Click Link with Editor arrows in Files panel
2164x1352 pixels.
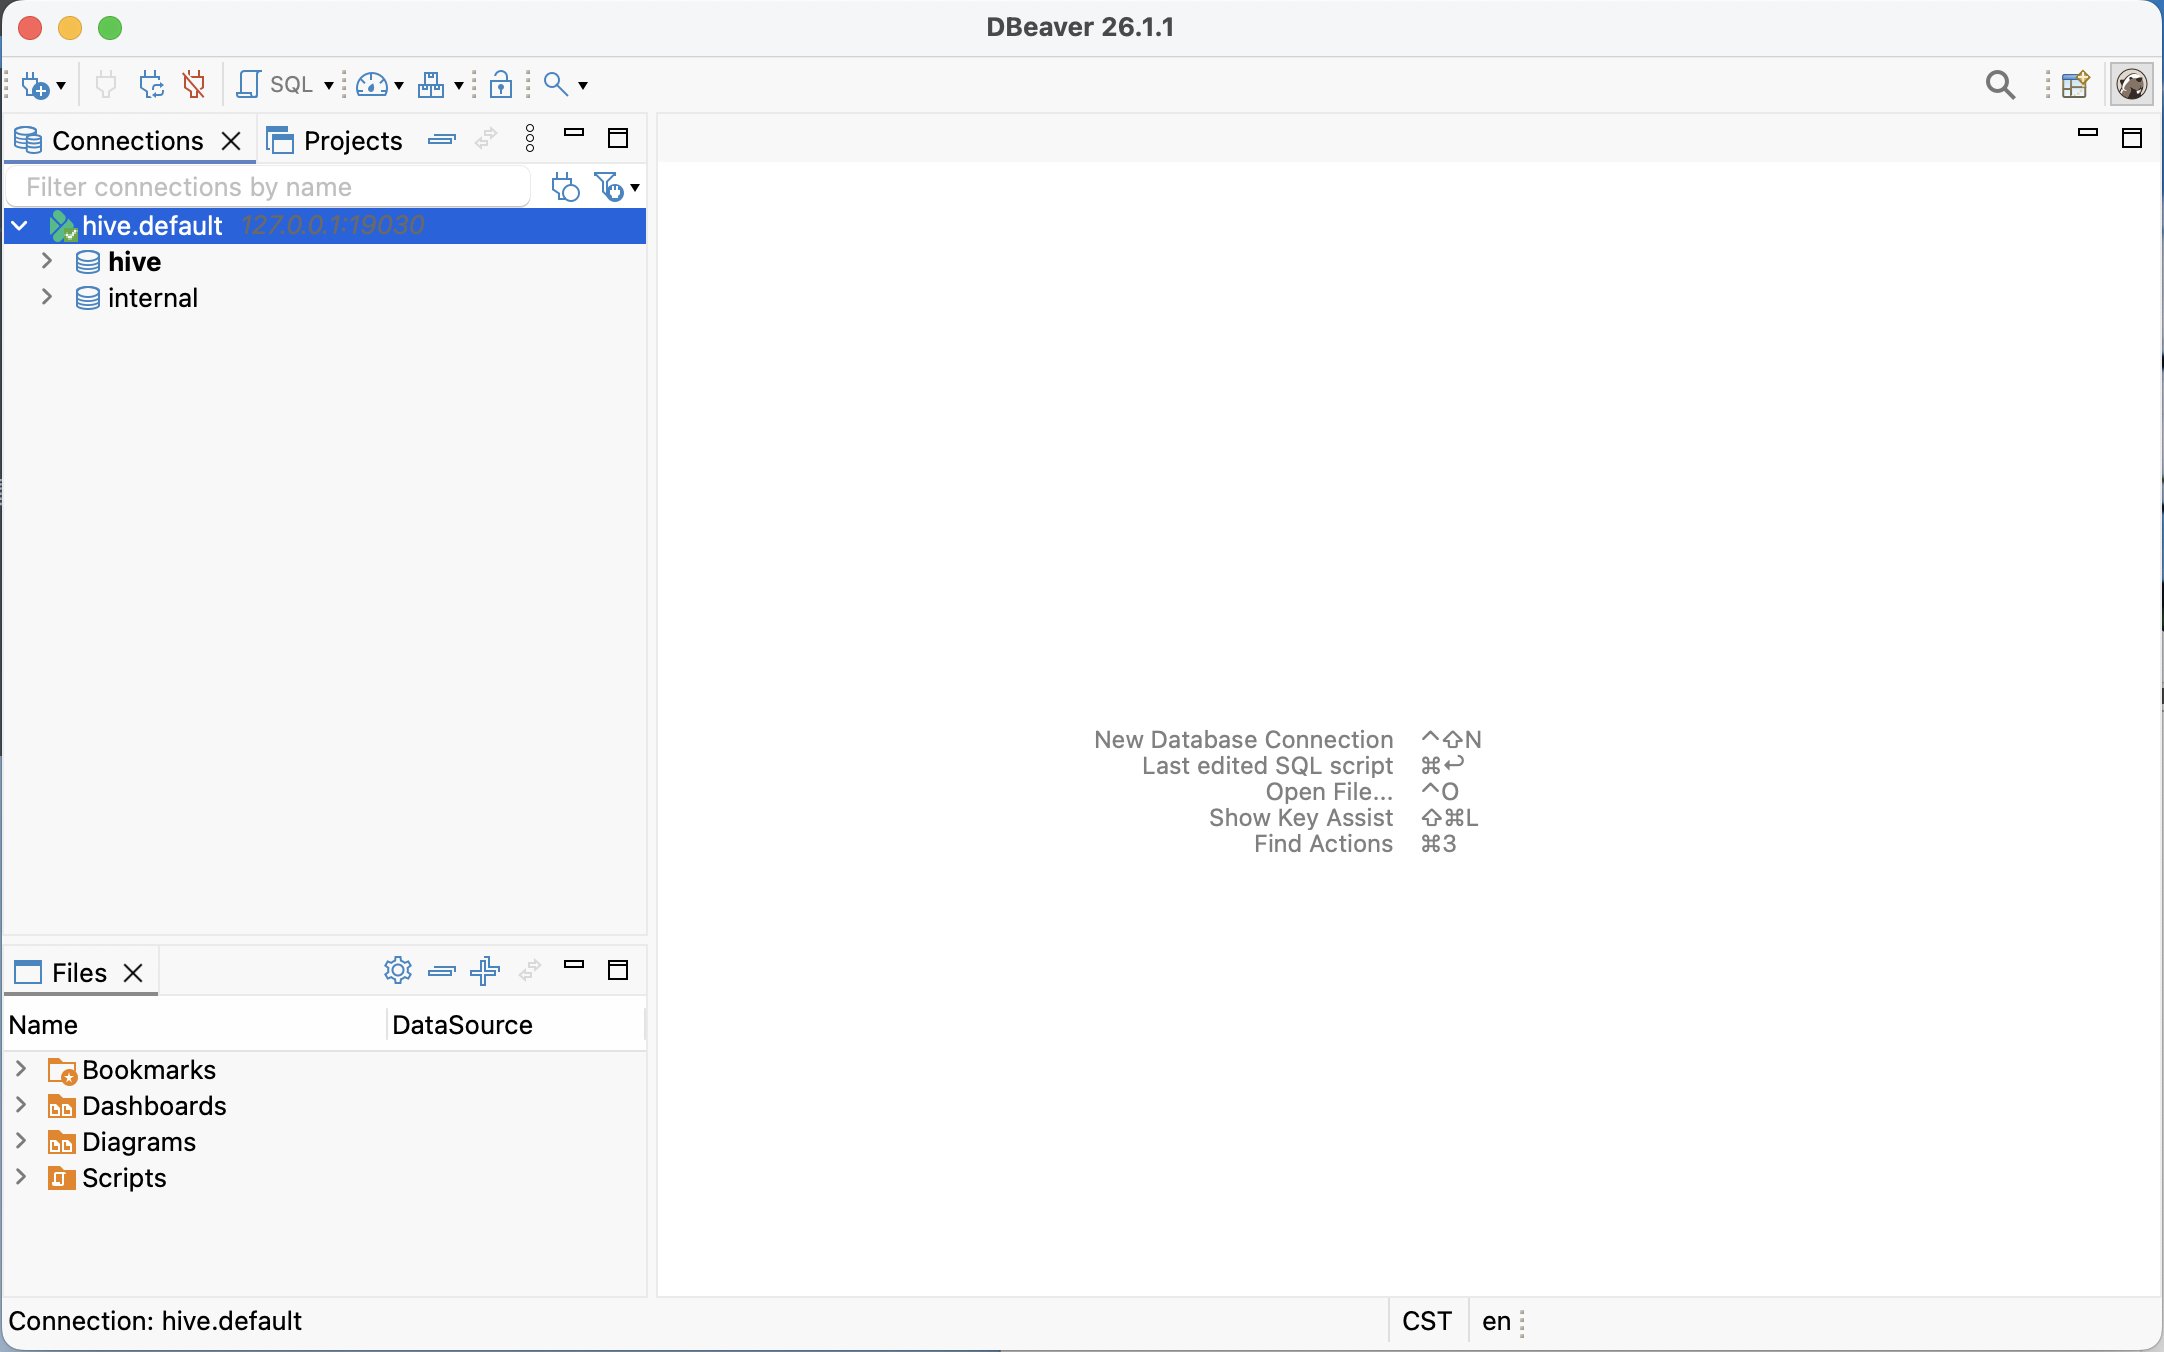[530, 970]
